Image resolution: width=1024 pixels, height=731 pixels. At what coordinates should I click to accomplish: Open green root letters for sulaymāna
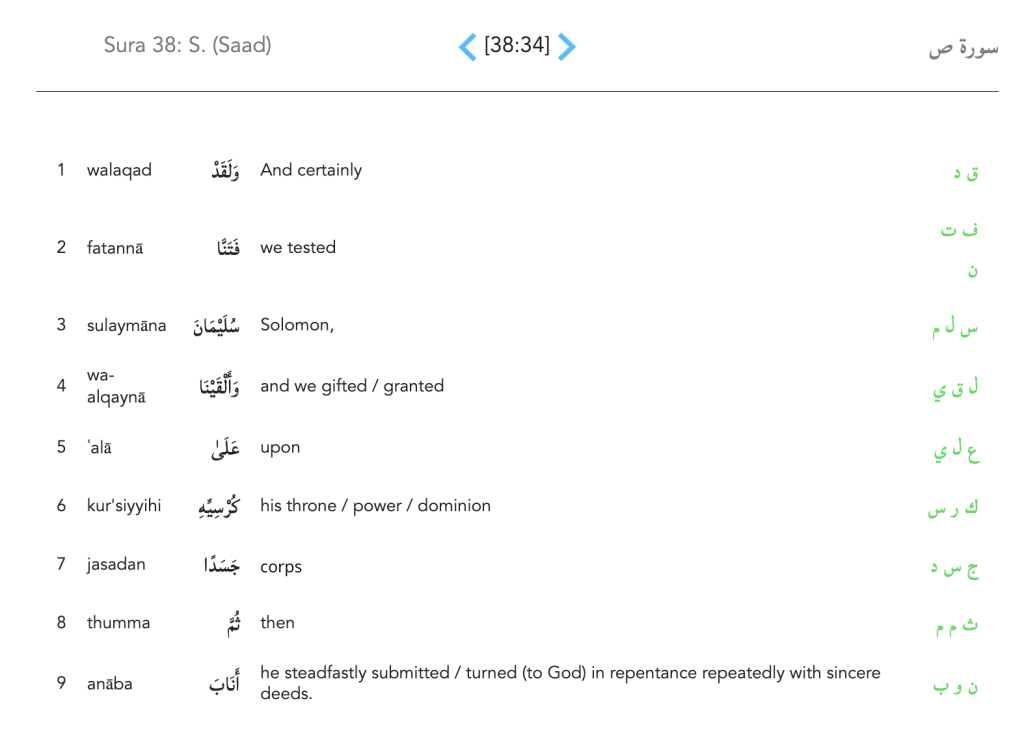[955, 327]
